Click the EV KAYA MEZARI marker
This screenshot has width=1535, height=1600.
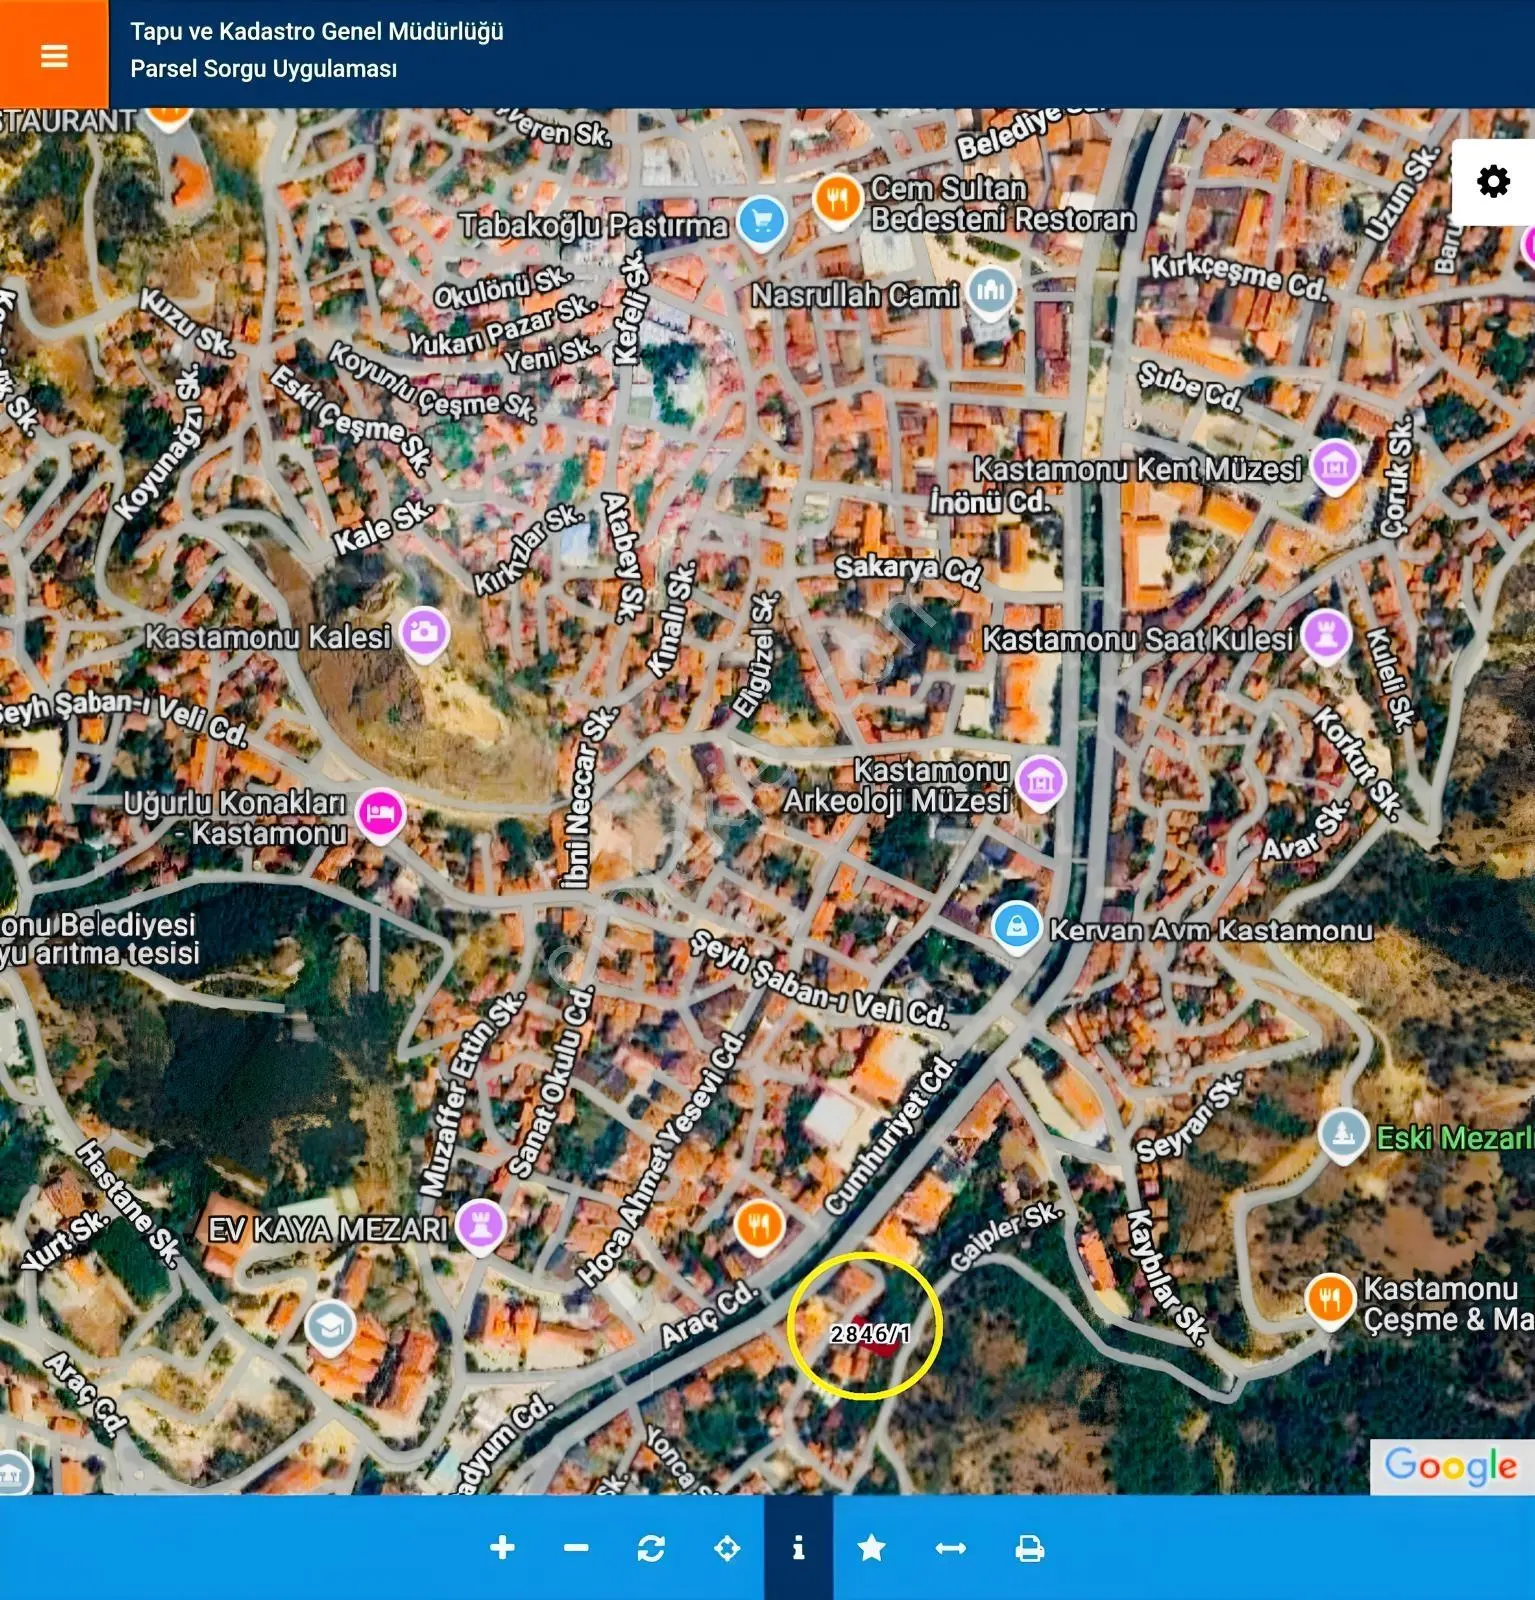[x=480, y=1226]
